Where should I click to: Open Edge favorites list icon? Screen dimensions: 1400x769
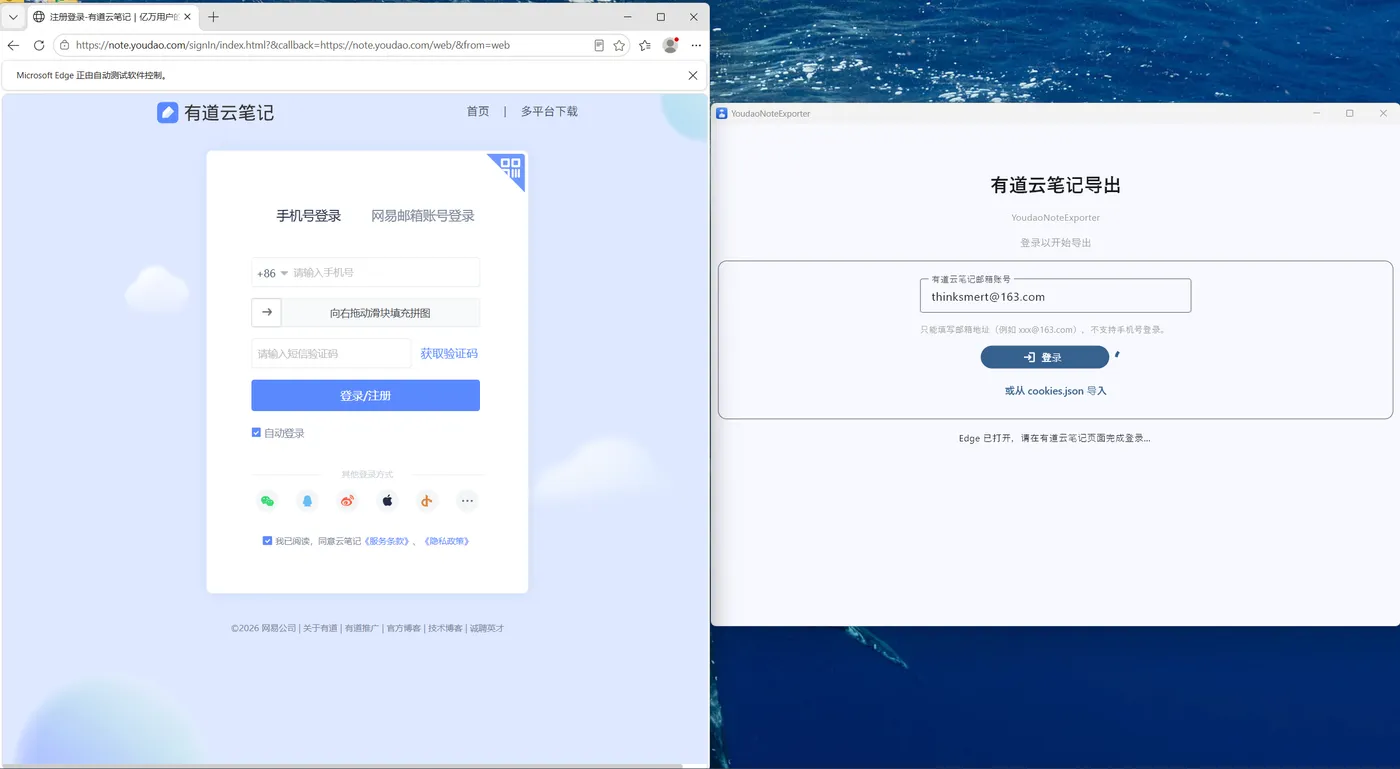point(645,45)
